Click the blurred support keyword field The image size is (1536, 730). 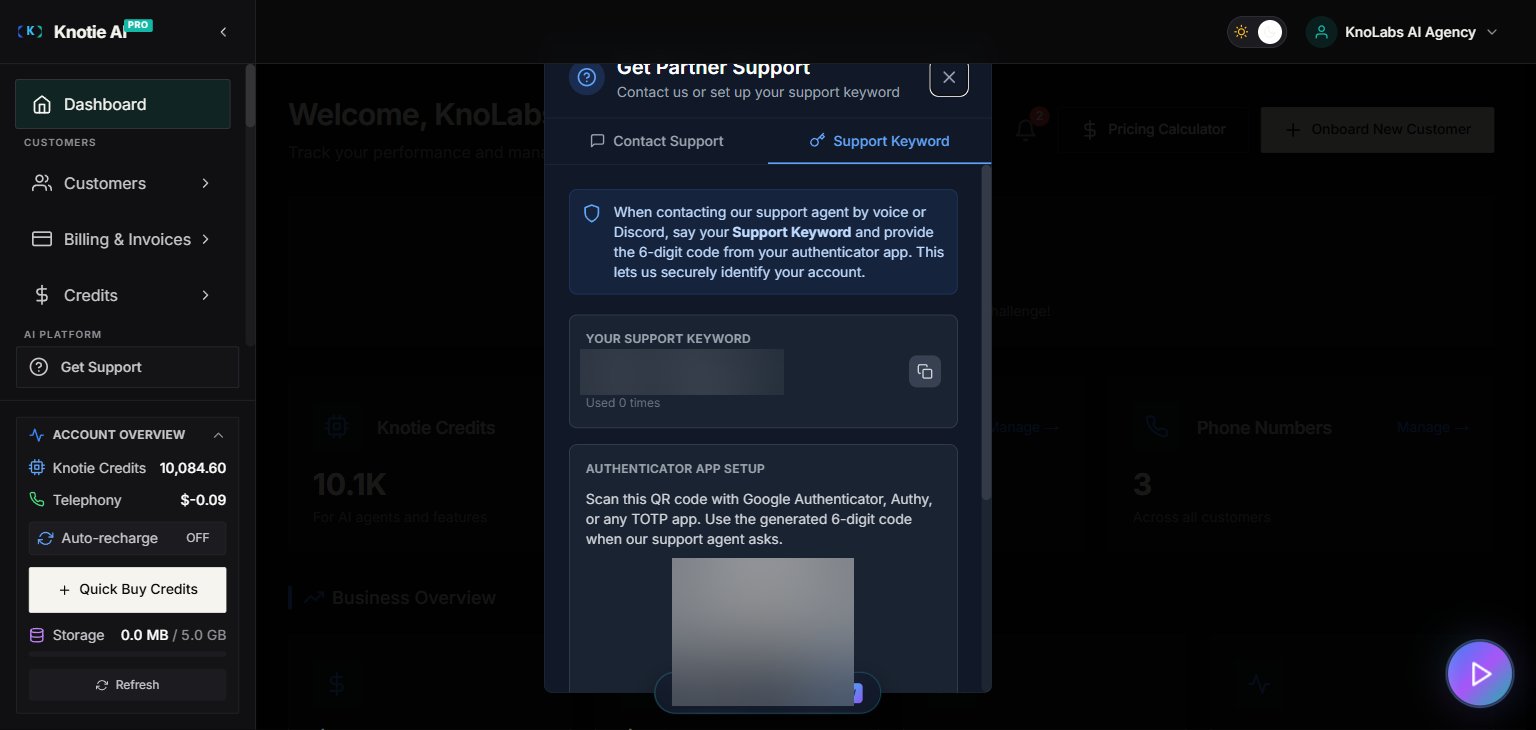tap(682, 372)
